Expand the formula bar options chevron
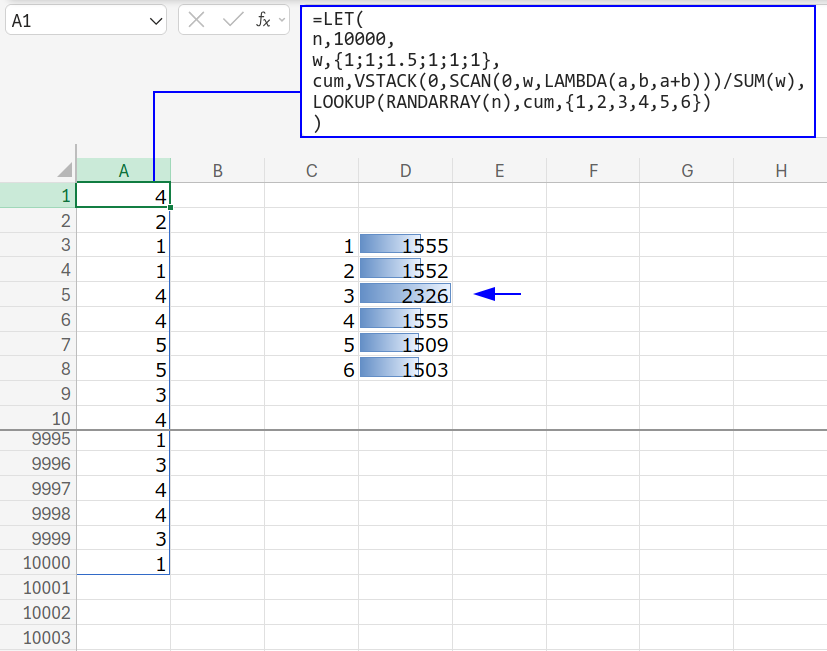 (x=283, y=20)
